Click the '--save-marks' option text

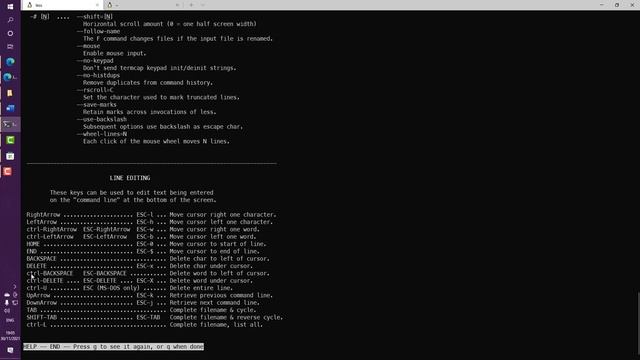click(97, 105)
